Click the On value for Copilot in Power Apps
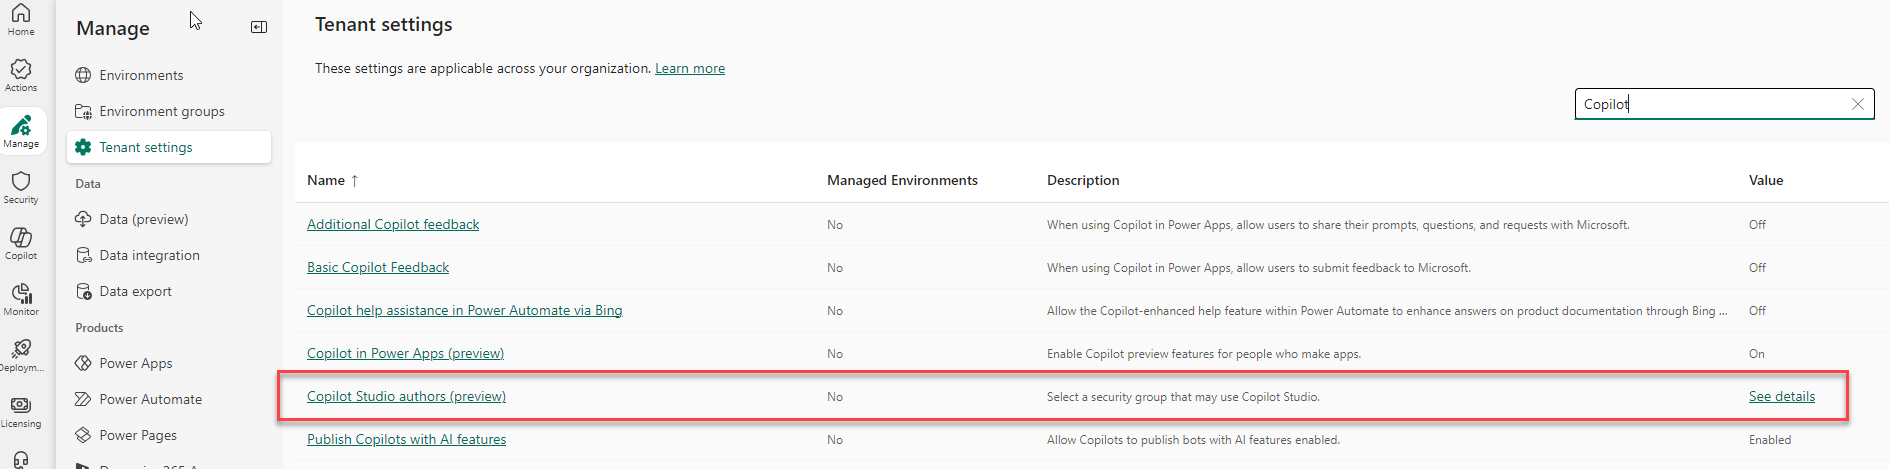Image resolution: width=1889 pixels, height=469 pixels. click(x=1756, y=354)
